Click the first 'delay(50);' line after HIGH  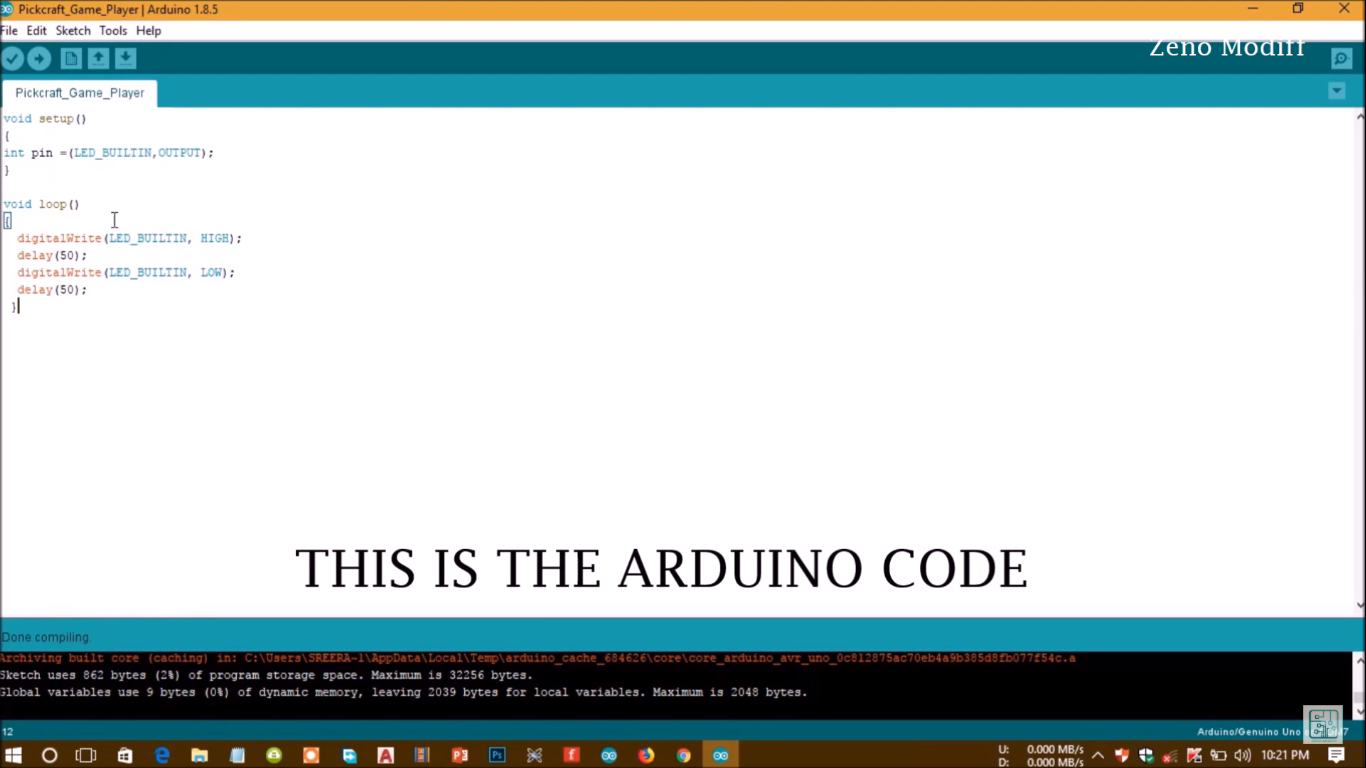(x=52, y=256)
